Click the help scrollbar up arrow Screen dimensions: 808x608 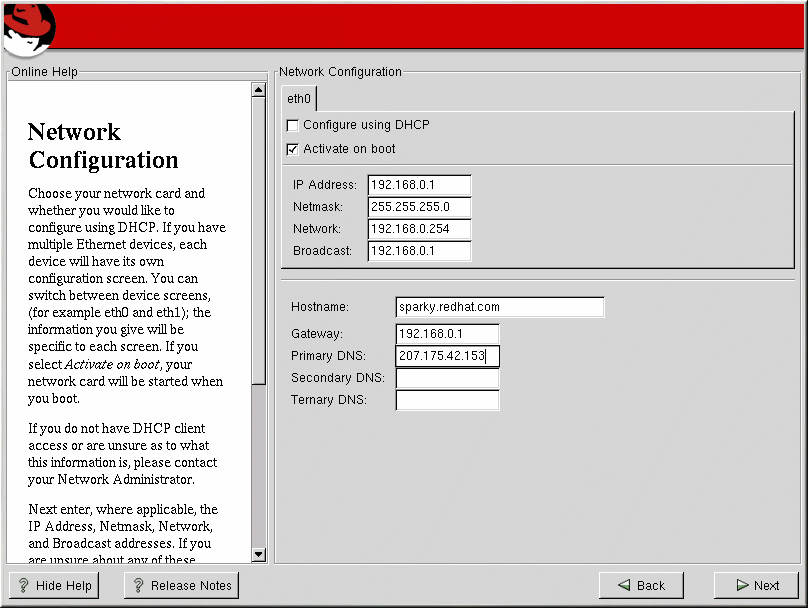pyautogui.click(x=259, y=90)
